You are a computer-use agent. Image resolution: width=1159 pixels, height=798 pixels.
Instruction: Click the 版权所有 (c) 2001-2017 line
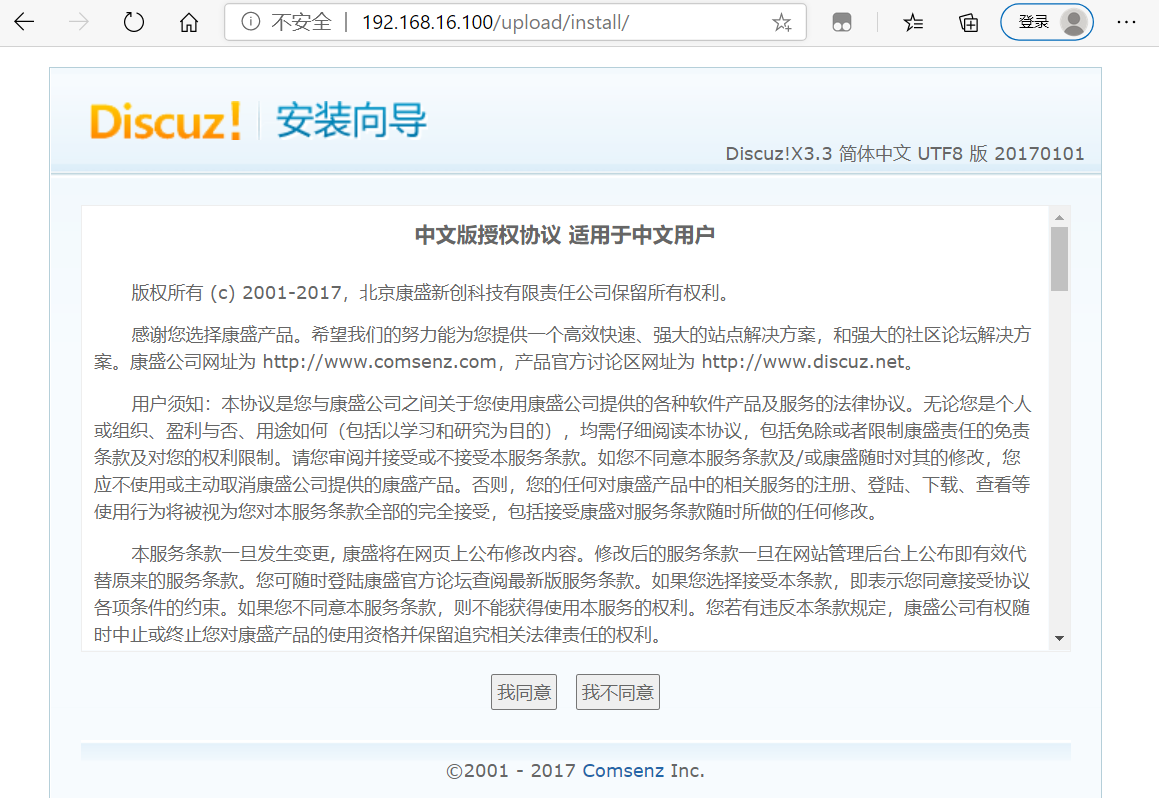click(x=432, y=293)
